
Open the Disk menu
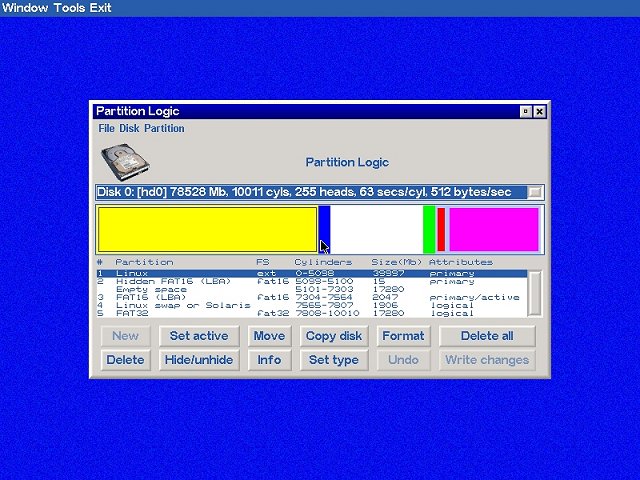pyautogui.click(x=129, y=128)
